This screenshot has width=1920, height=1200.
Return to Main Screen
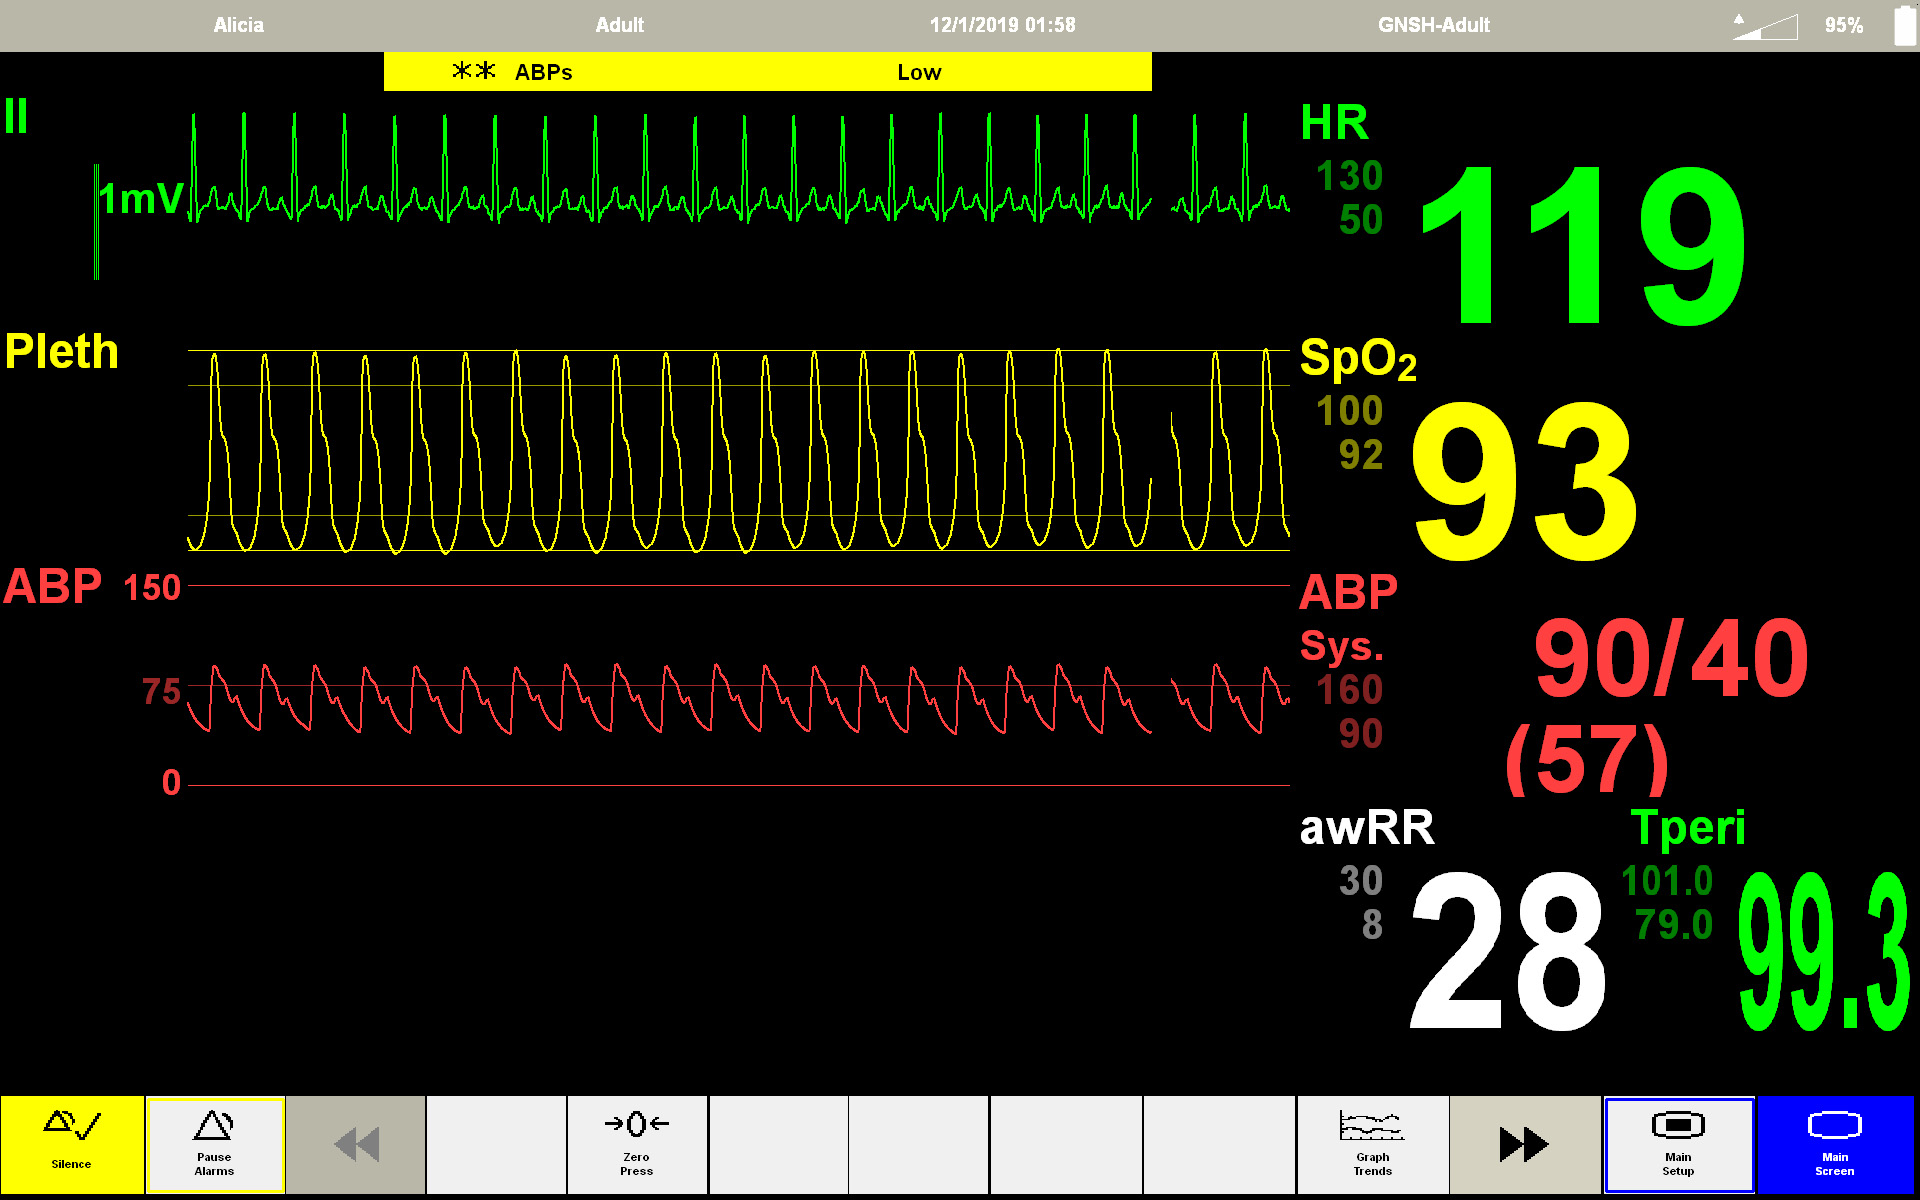click(1835, 1143)
